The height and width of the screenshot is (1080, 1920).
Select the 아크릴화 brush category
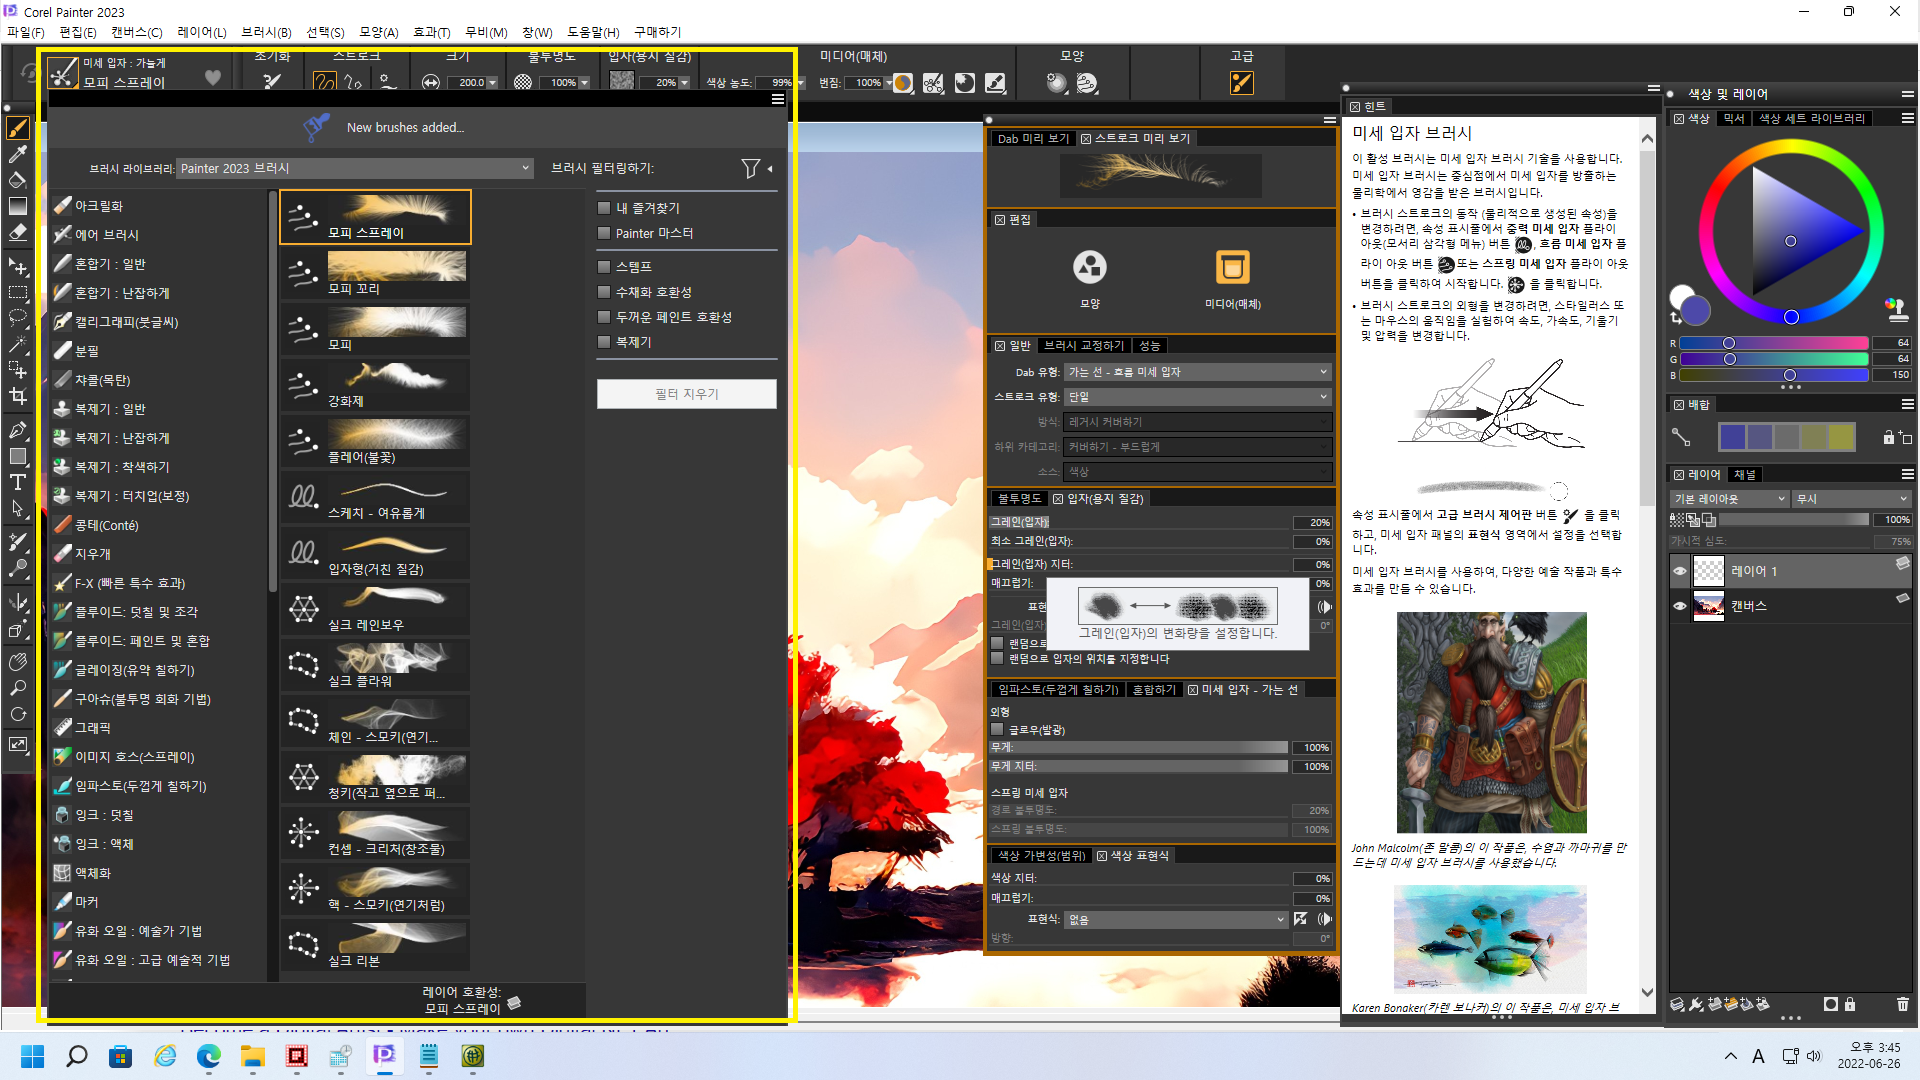coord(99,206)
